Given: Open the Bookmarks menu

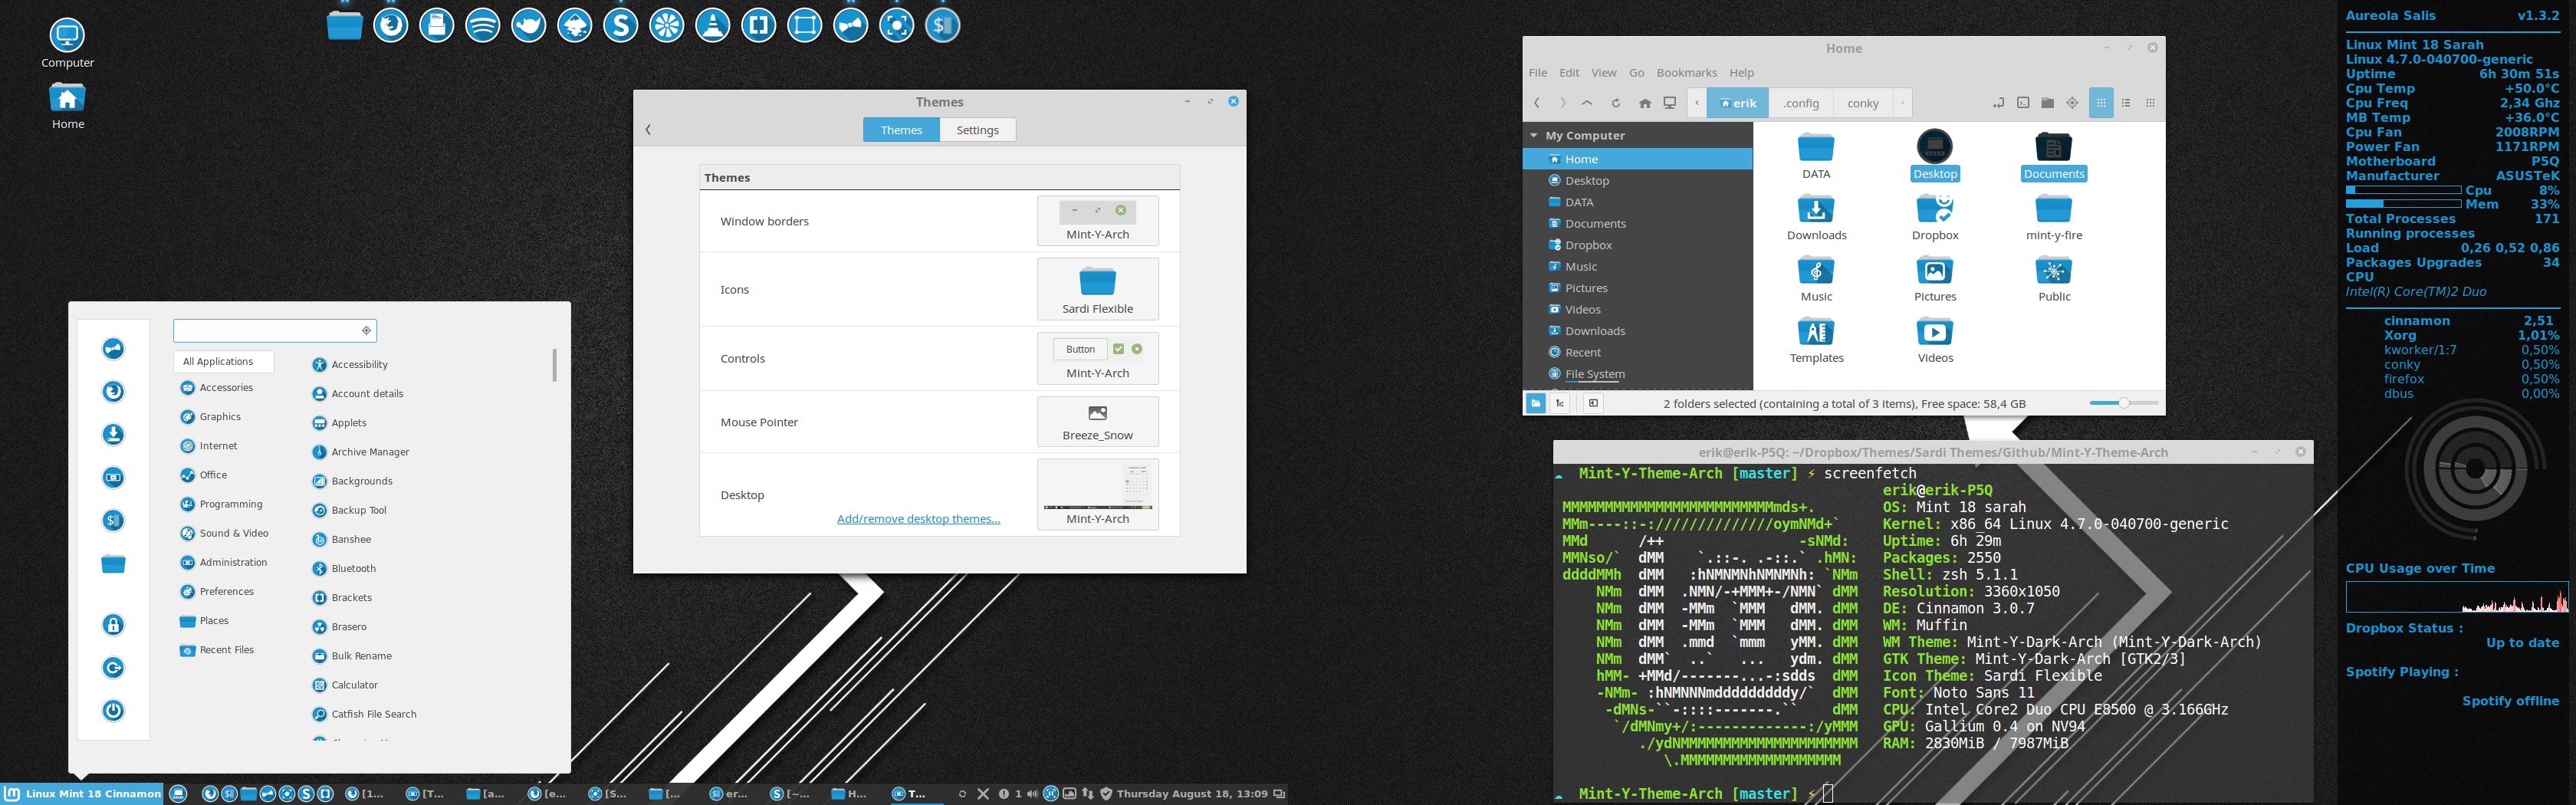Looking at the screenshot, I should [1686, 73].
